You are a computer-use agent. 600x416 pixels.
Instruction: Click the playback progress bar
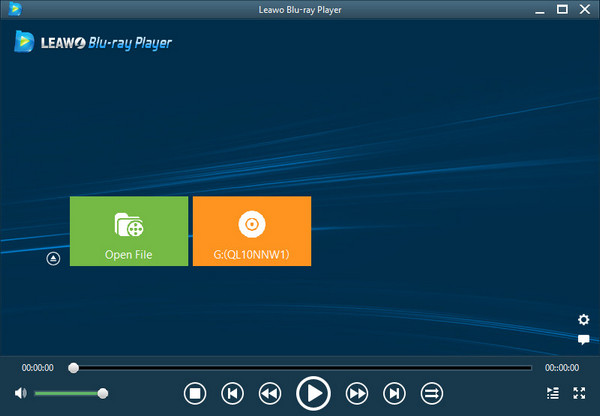(x=300, y=368)
